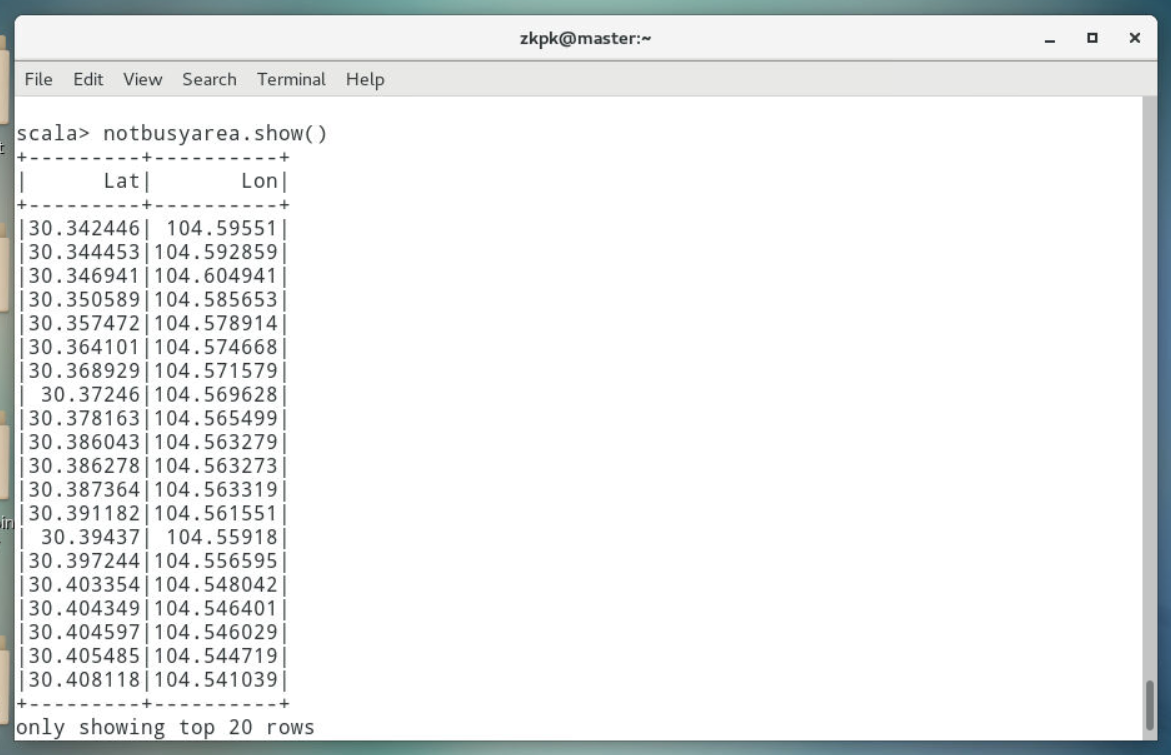This screenshot has height=755, width=1171.
Task: Open the Help menu
Action: pyautogui.click(x=365, y=79)
